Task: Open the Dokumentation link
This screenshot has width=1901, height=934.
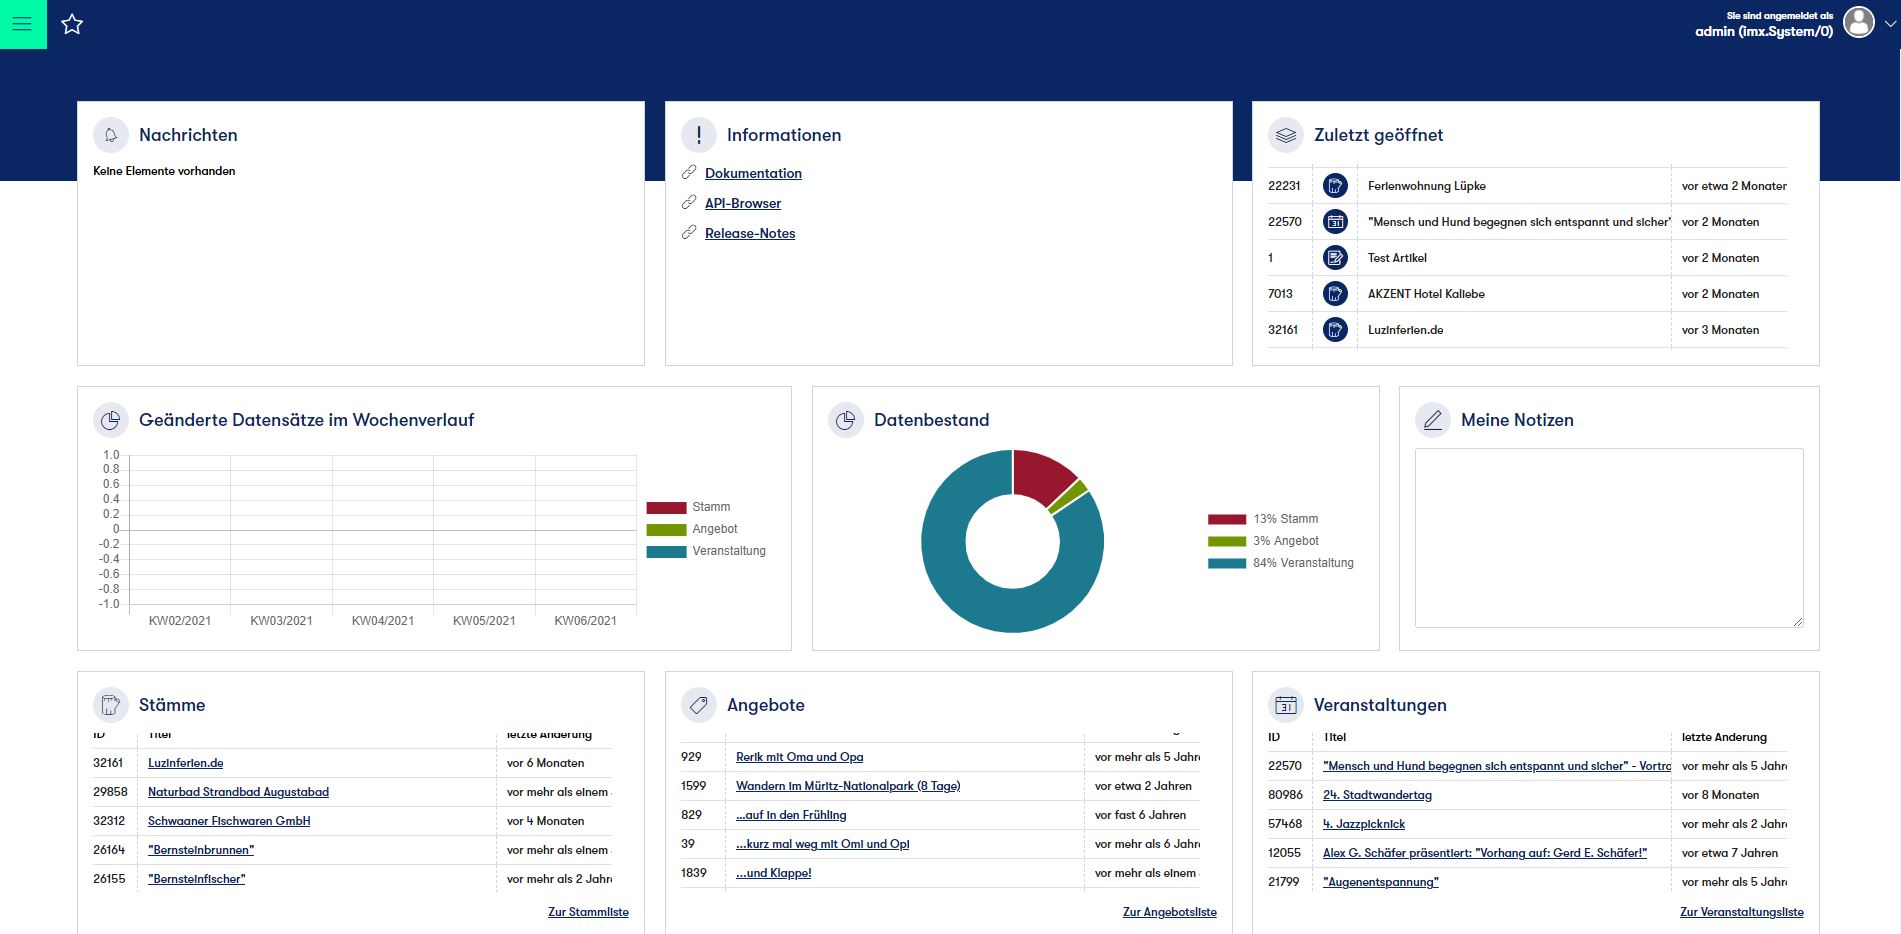Action: click(753, 173)
